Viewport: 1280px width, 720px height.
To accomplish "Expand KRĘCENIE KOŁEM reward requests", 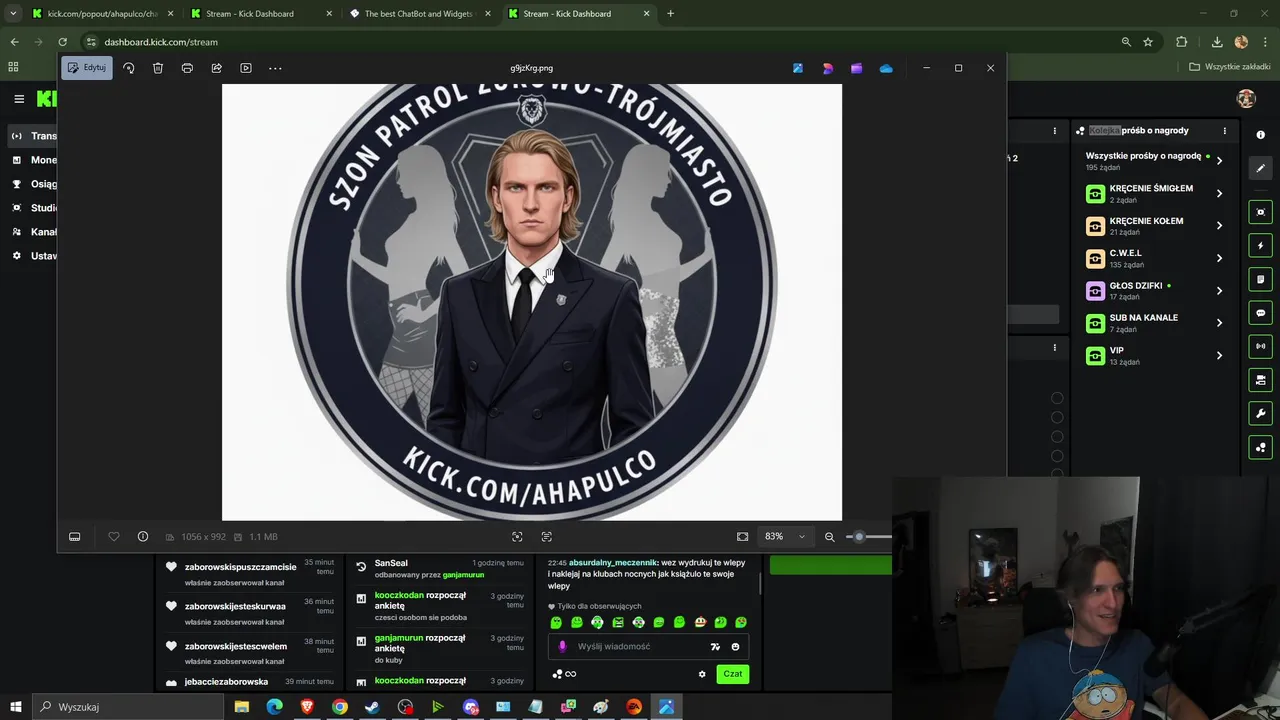I will click(1219, 226).
